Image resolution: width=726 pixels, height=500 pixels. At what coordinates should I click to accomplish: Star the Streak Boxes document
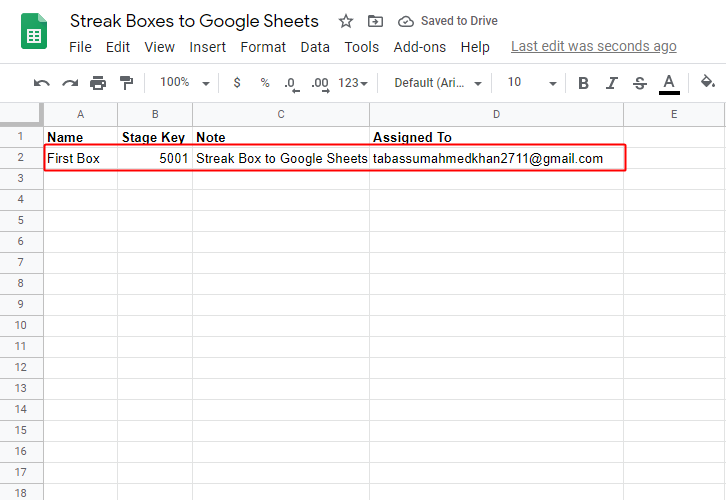coord(345,21)
